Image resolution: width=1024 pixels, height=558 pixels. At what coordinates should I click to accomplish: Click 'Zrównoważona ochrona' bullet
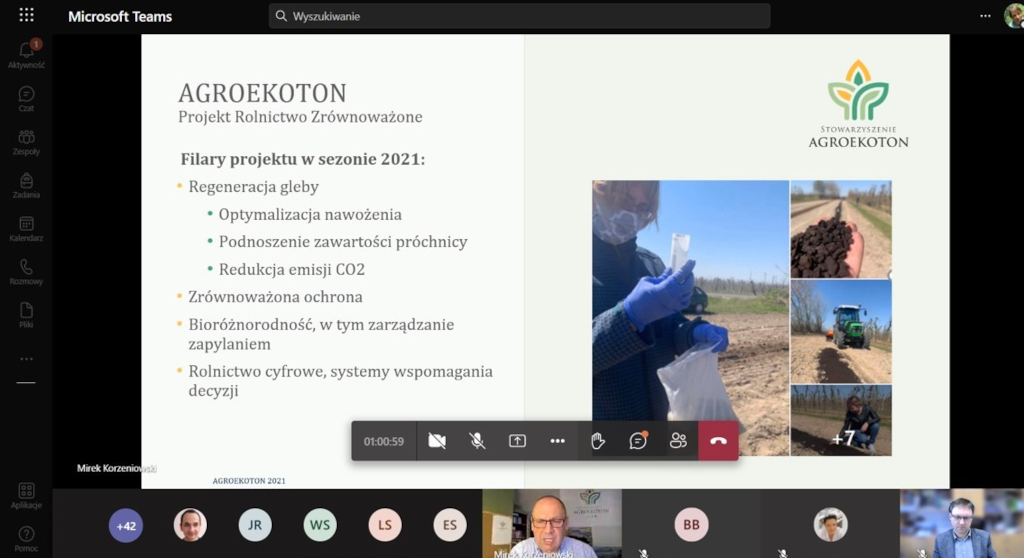pos(276,297)
